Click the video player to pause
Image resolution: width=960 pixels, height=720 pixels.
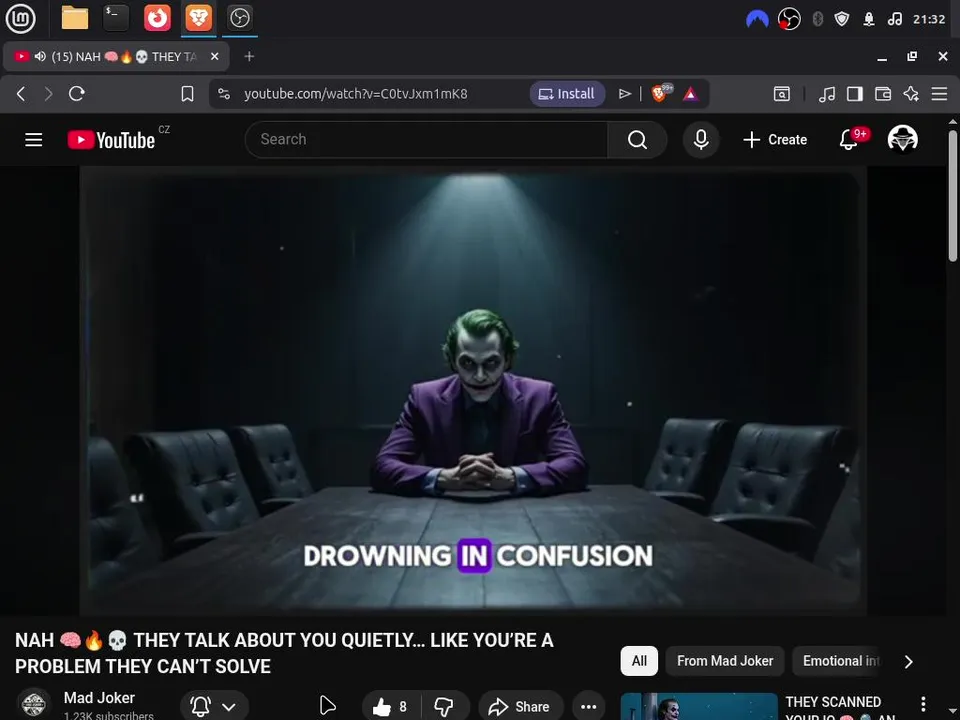(x=473, y=392)
